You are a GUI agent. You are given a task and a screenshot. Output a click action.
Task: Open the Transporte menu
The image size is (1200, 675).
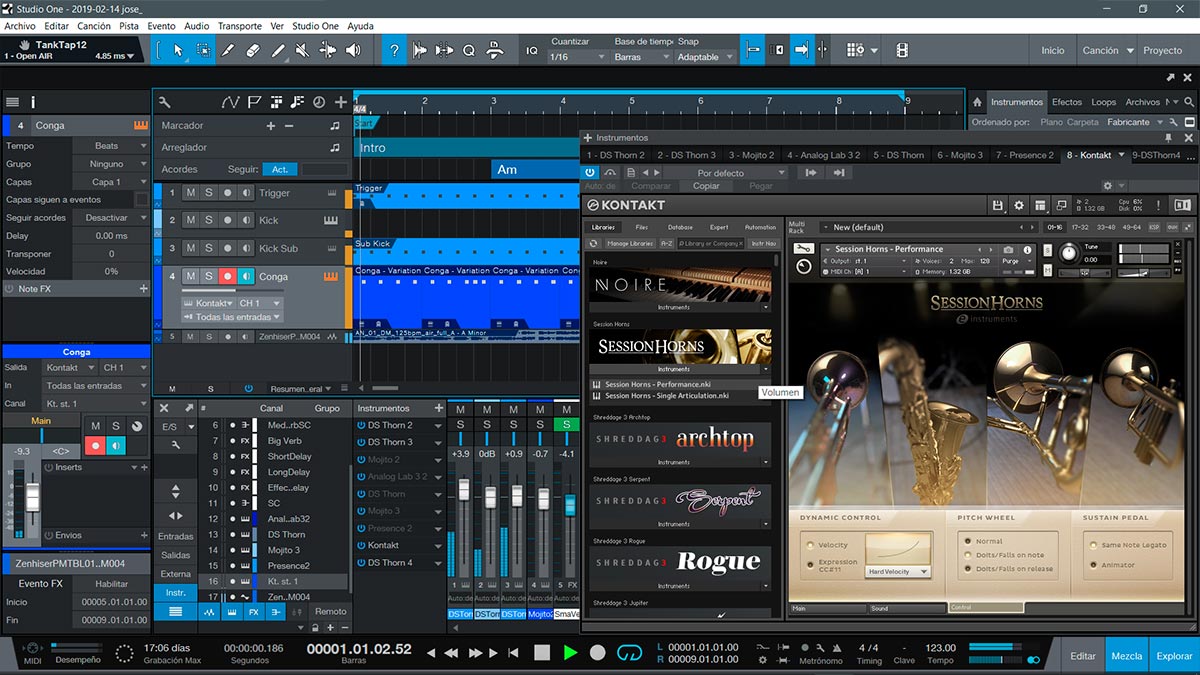pos(240,26)
